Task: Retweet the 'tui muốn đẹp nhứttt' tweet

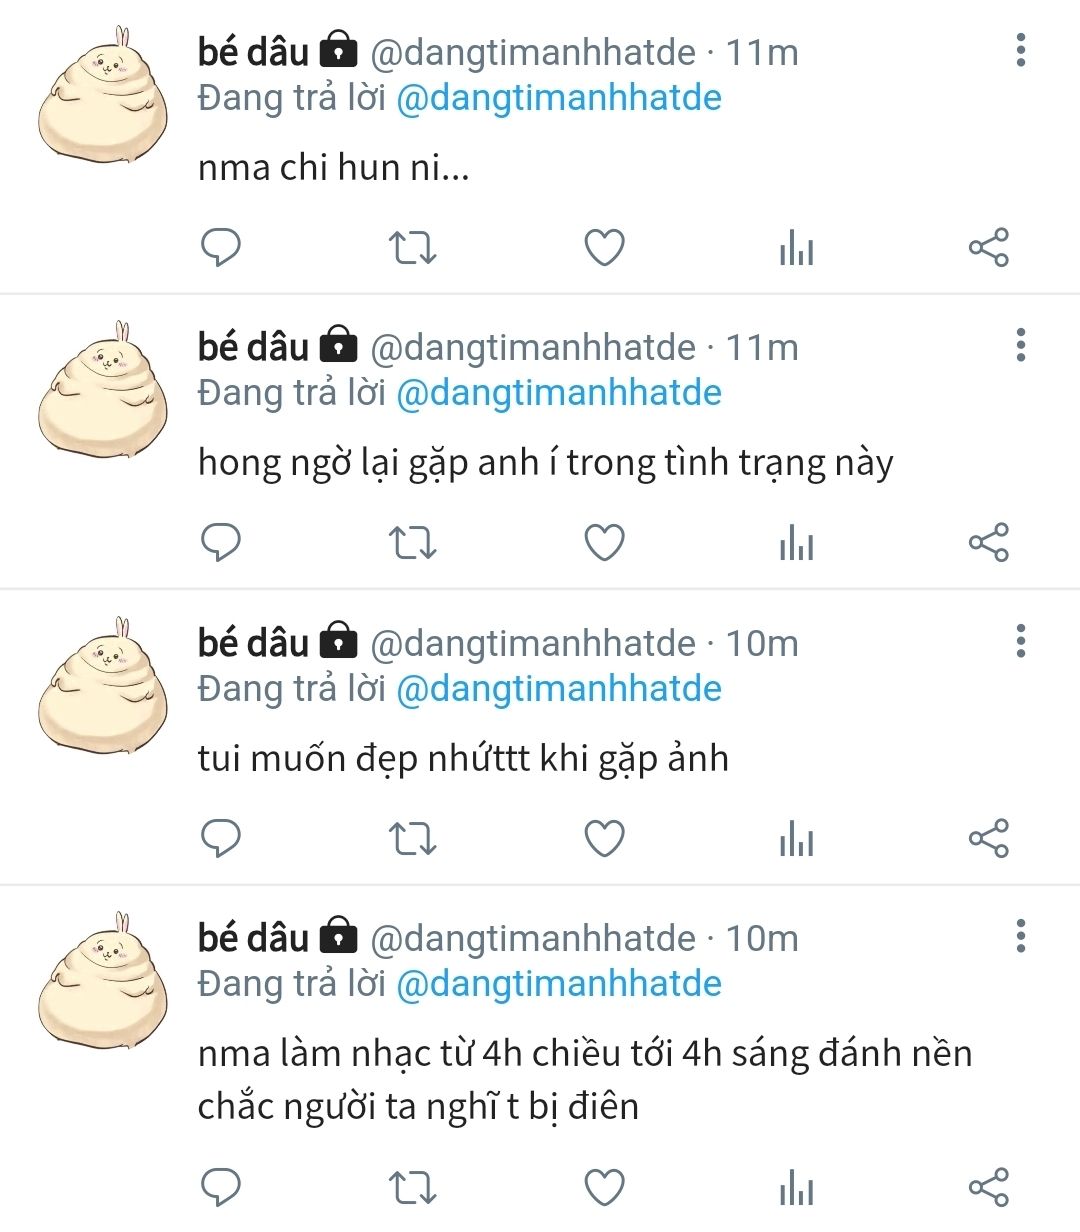Action: click(x=412, y=838)
